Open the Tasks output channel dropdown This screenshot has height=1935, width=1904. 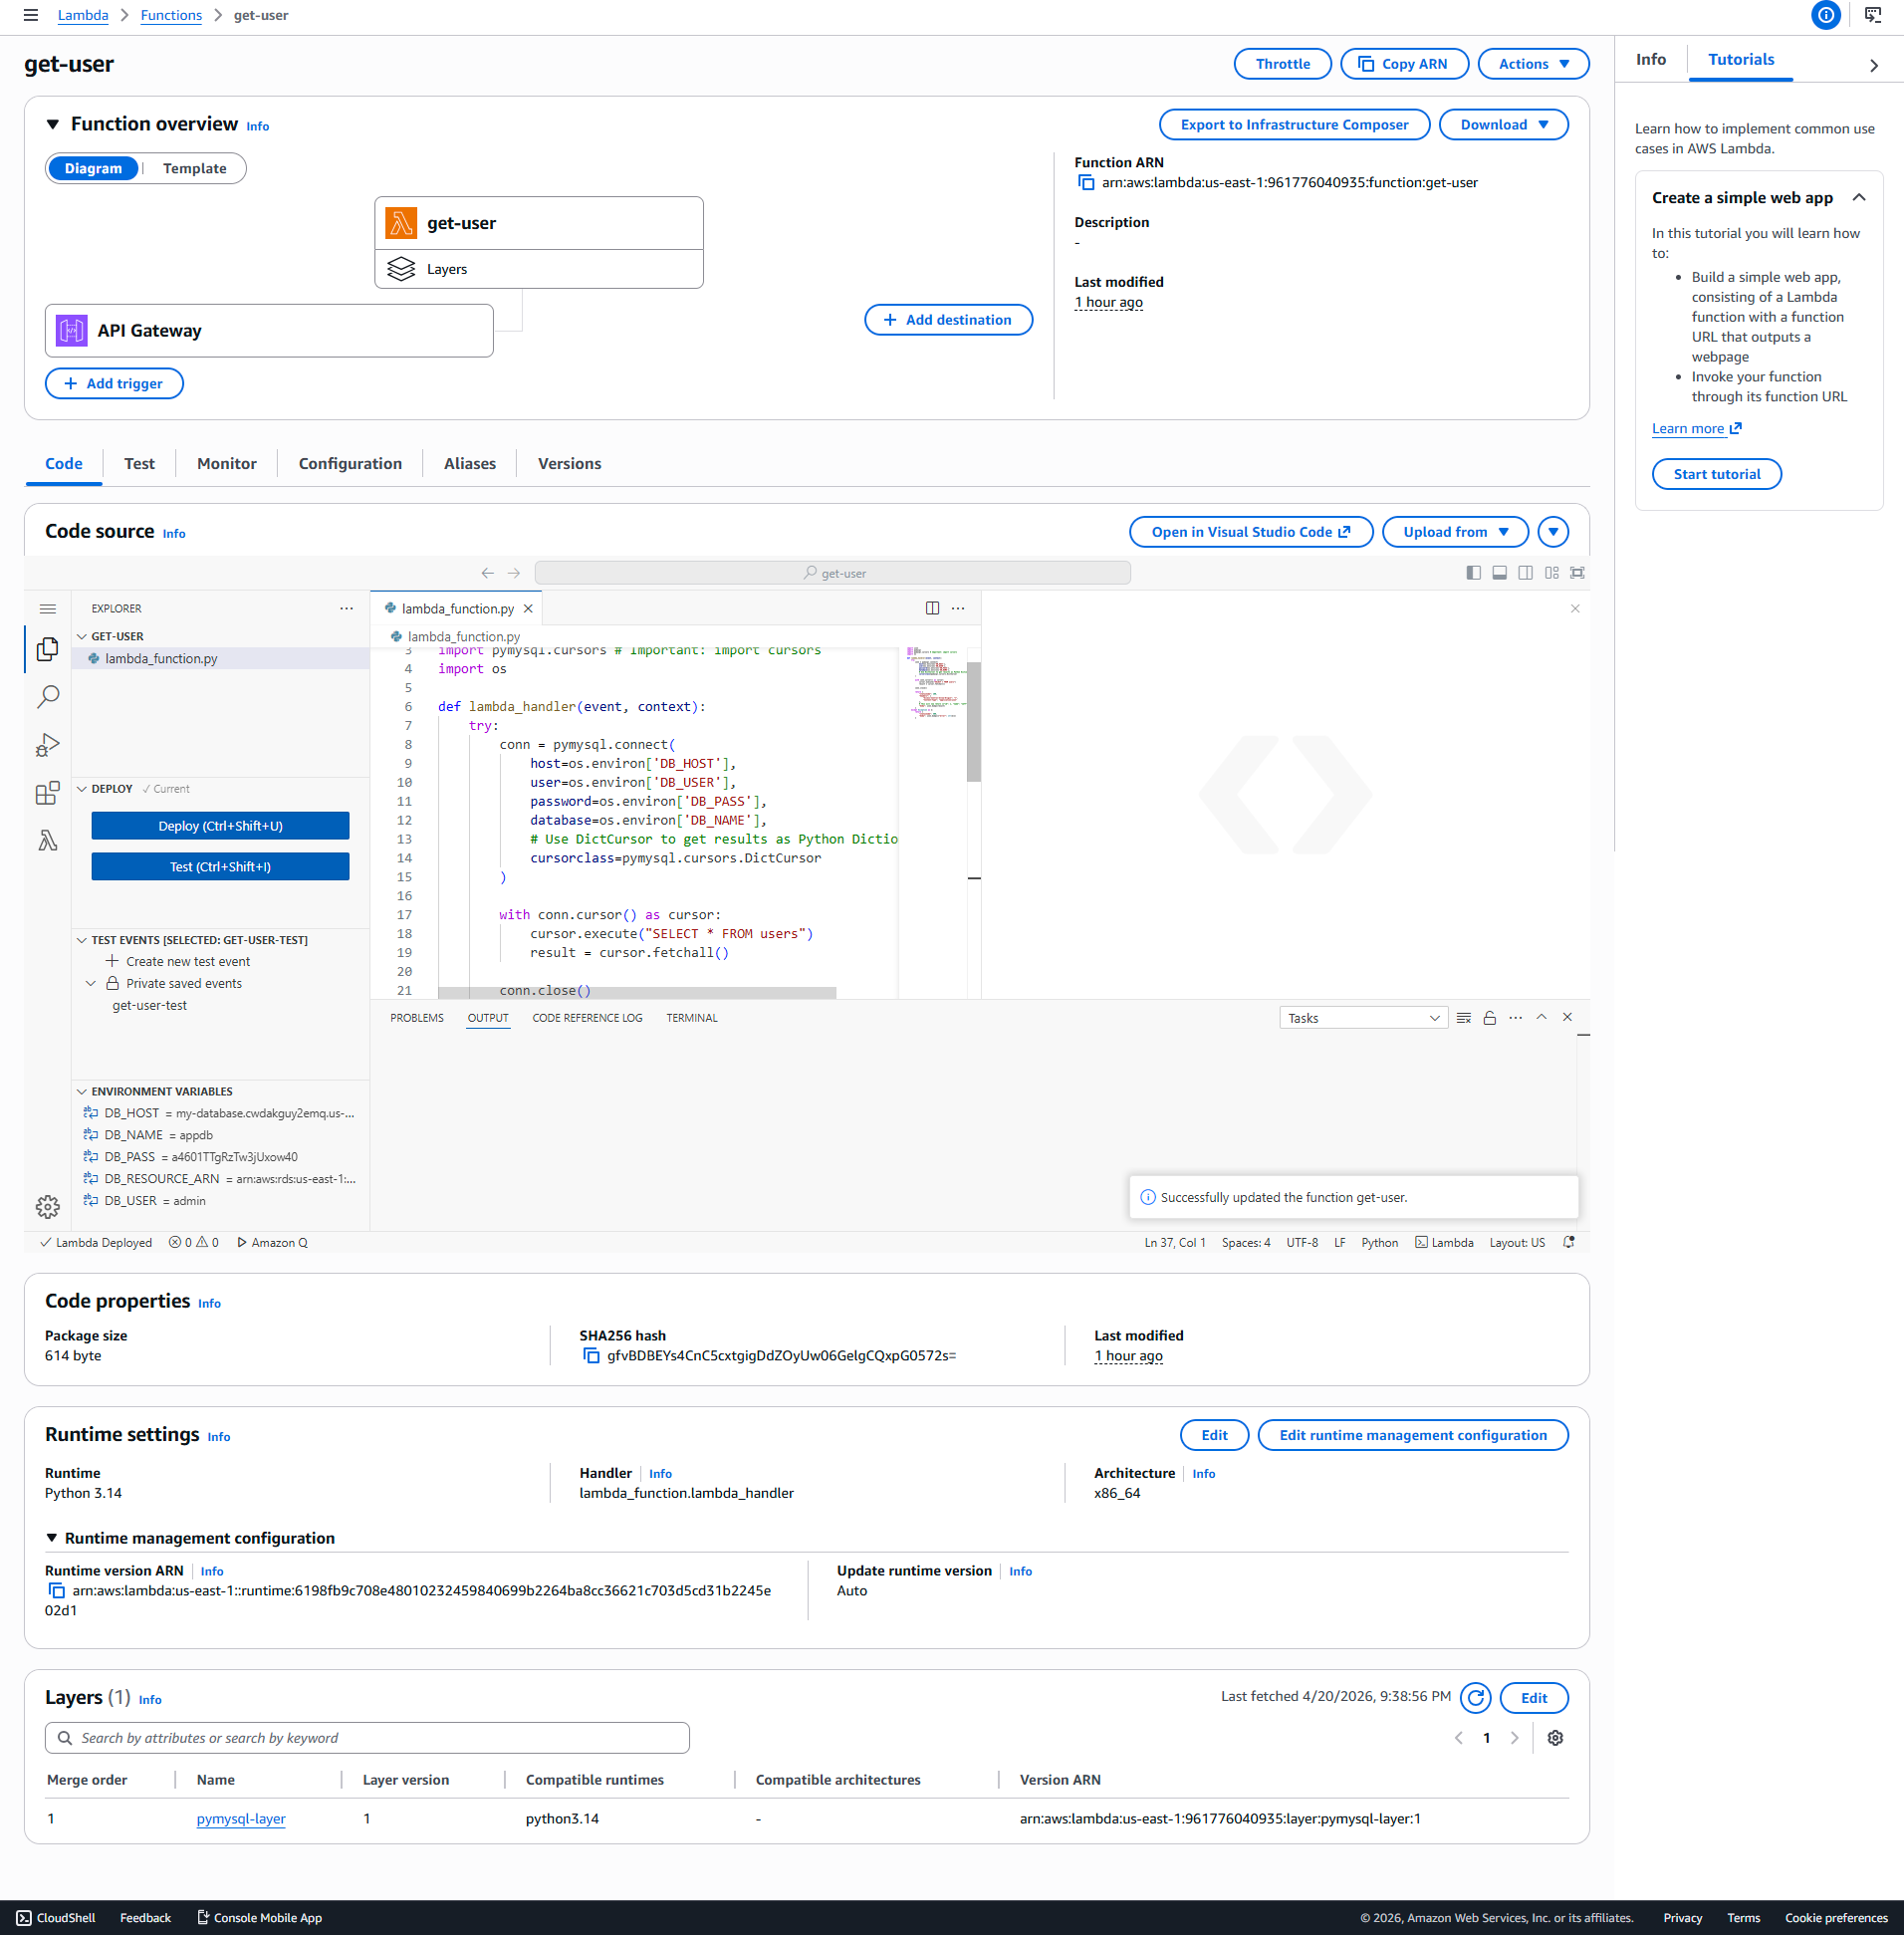pos(1363,1018)
